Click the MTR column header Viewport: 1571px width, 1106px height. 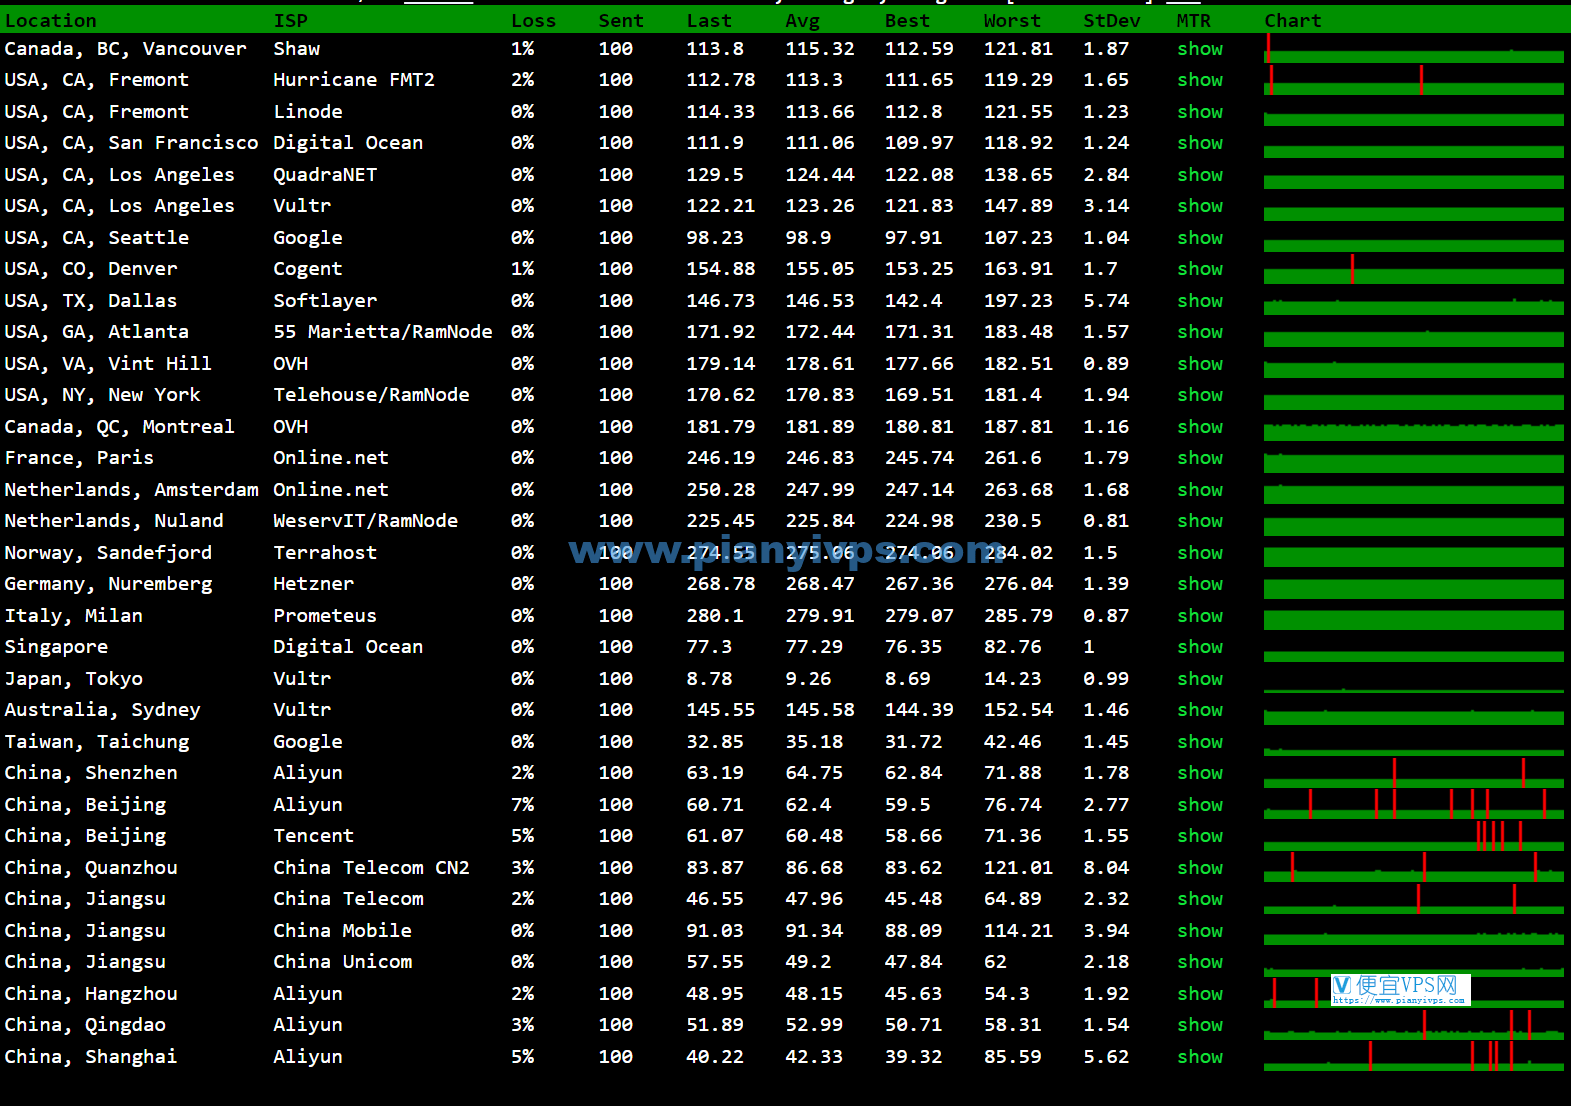coord(1194,21)
